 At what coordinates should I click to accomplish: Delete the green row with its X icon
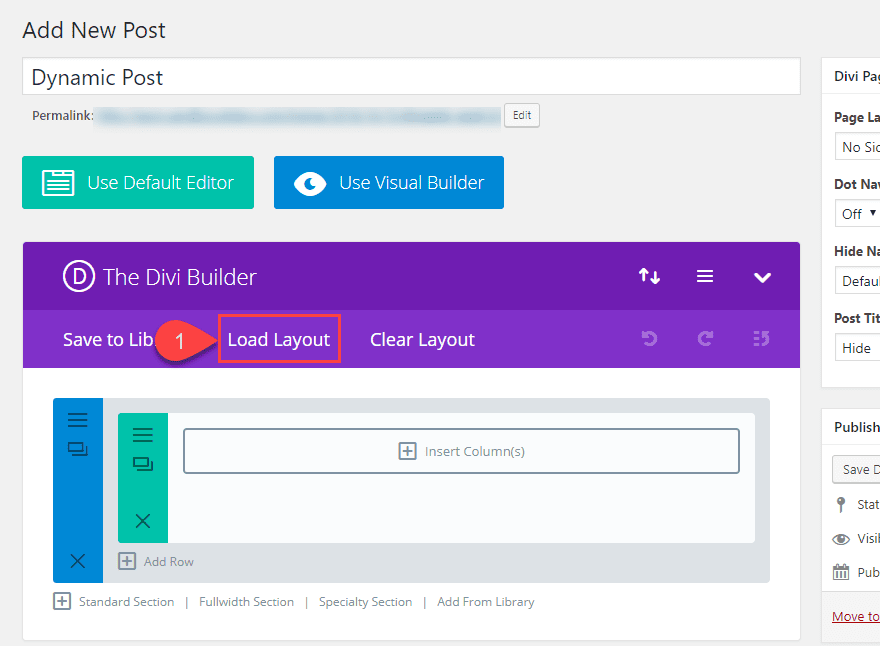142,521
